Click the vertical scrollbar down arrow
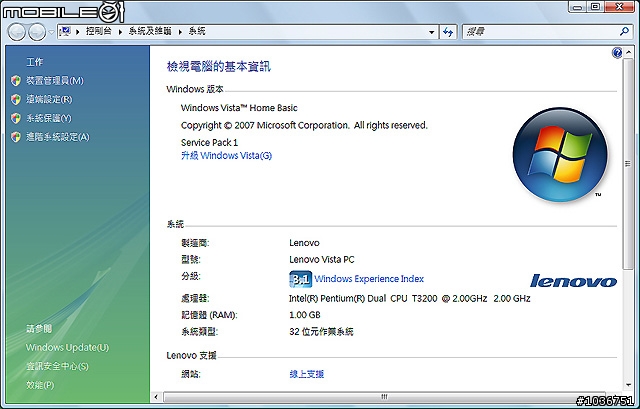The width and height of the screenshot is (640, 409). coord(628,385)
